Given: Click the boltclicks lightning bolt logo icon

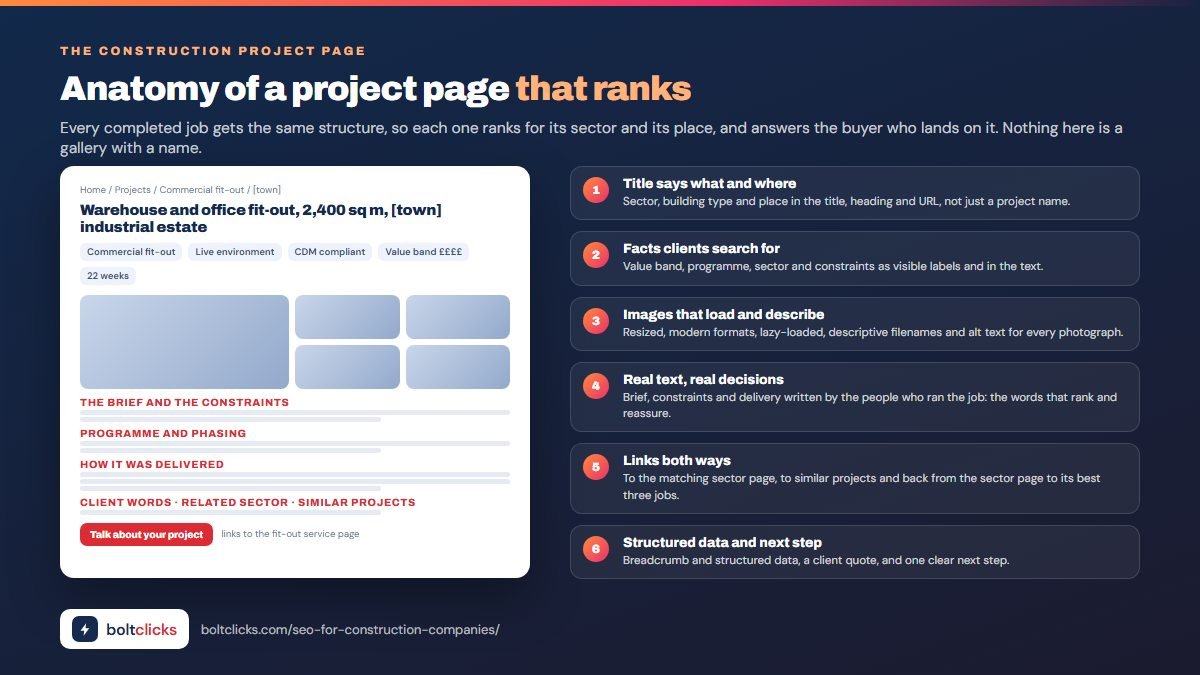Looking at the screenshot, I should pos(85,629).
